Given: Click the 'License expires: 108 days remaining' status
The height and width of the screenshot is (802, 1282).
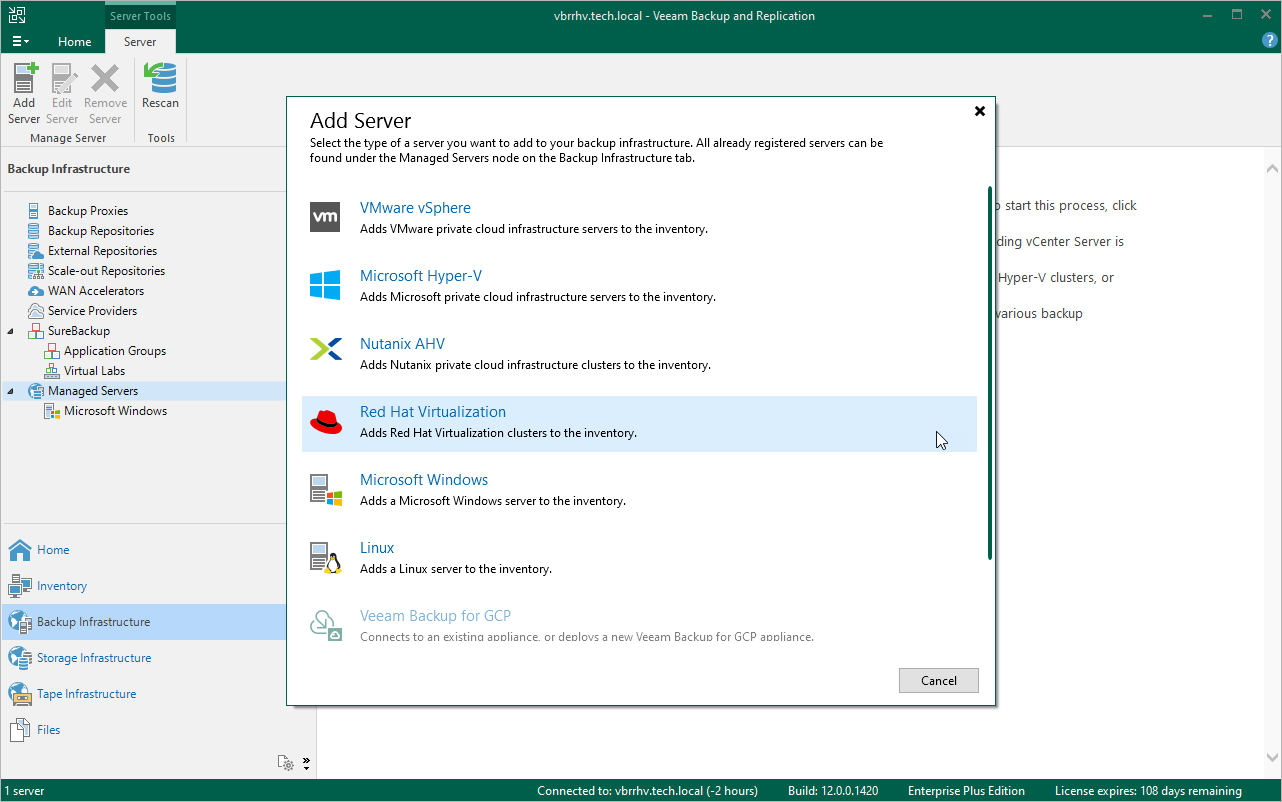Looking at the screenshot, I should click(1148, 791).
